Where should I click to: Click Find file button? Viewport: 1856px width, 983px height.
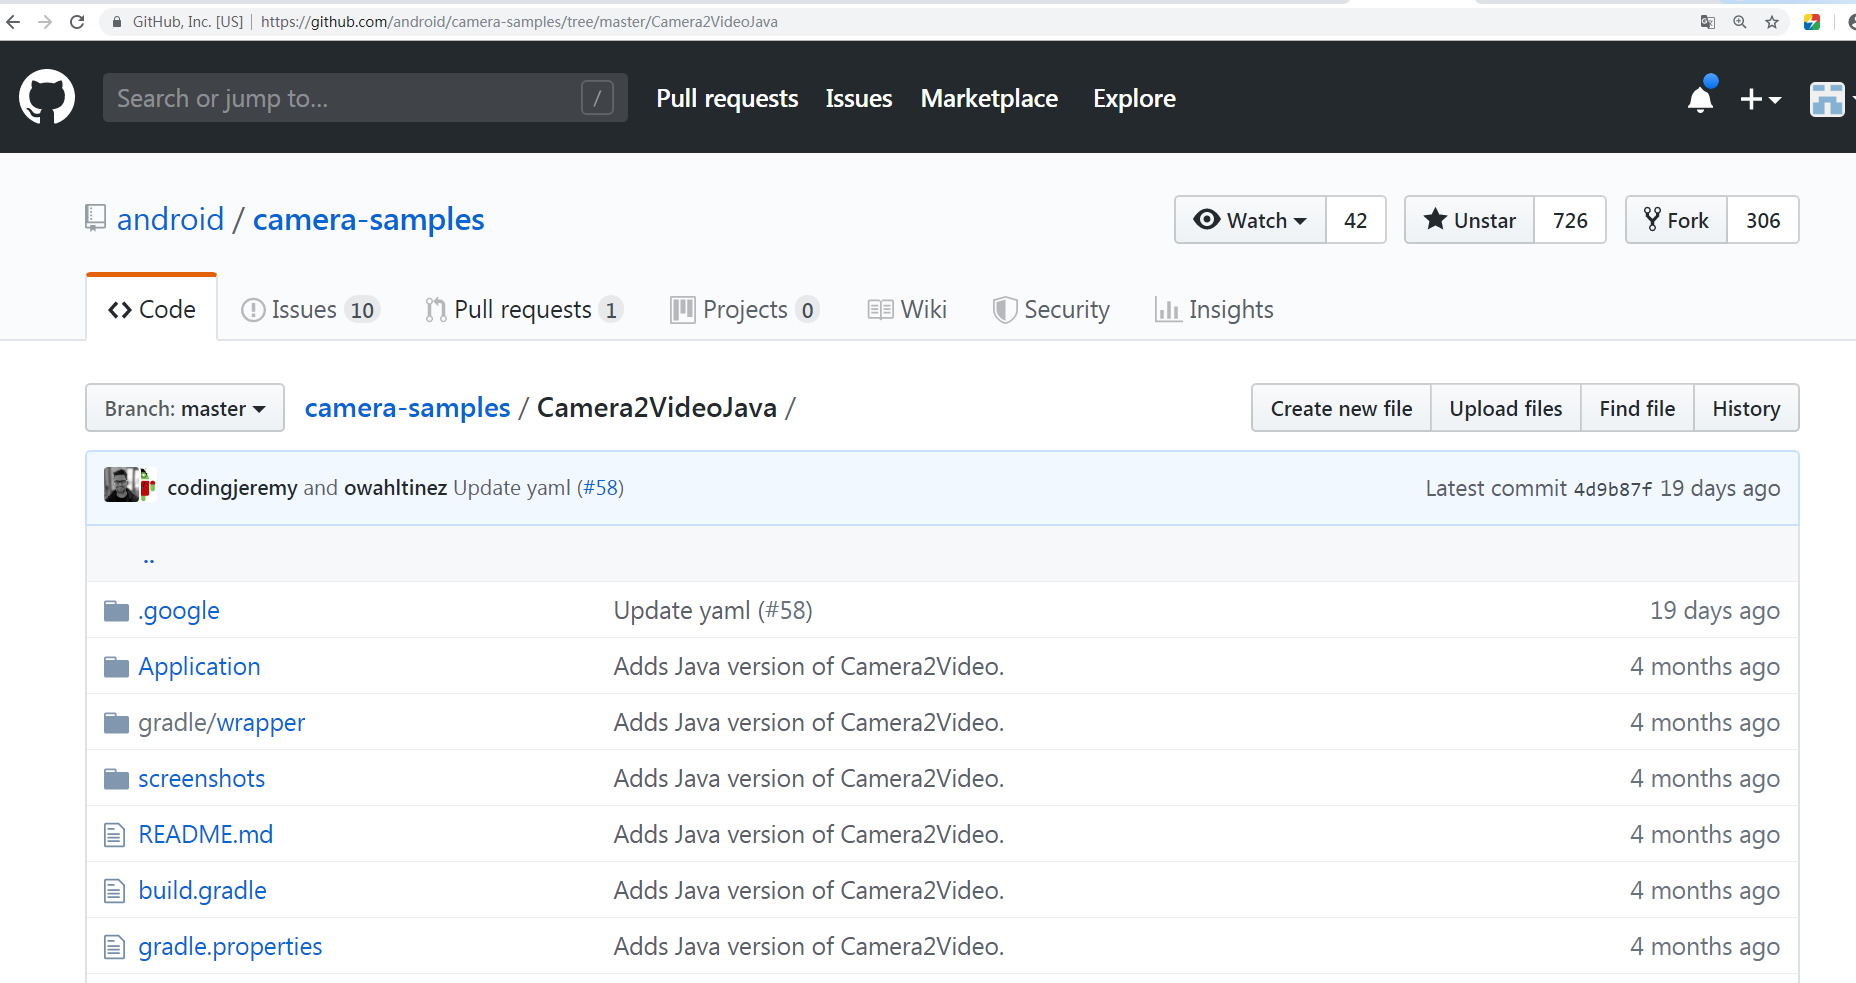[x=1637, y=408]
